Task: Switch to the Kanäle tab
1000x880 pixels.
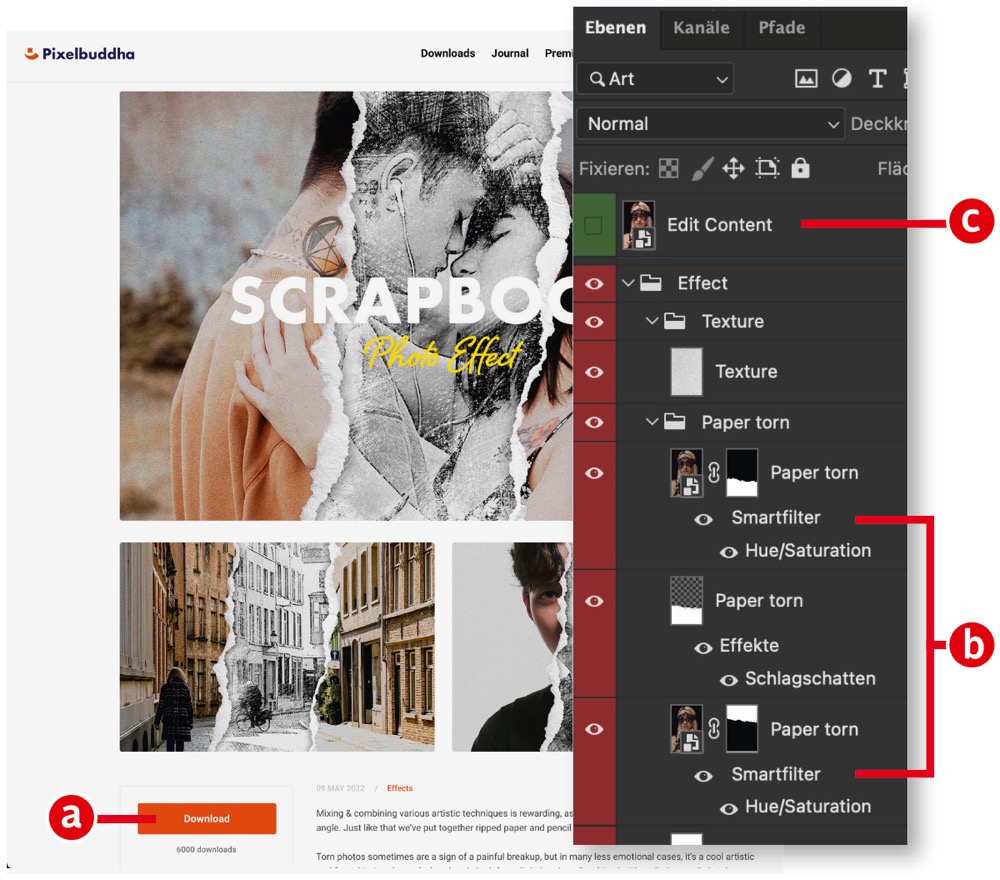Action: (701, 28)
